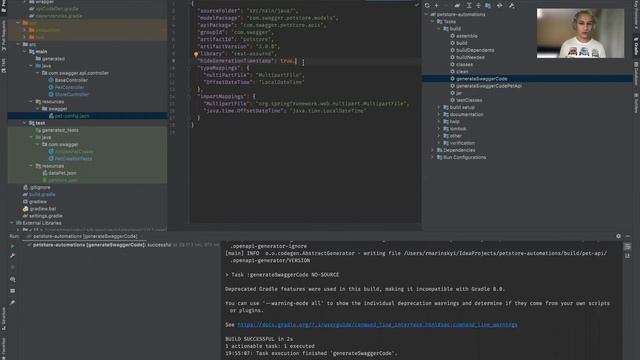Select petstore-automations root in Gradle panel
This screenshot has width=640, height=360.
461,15
